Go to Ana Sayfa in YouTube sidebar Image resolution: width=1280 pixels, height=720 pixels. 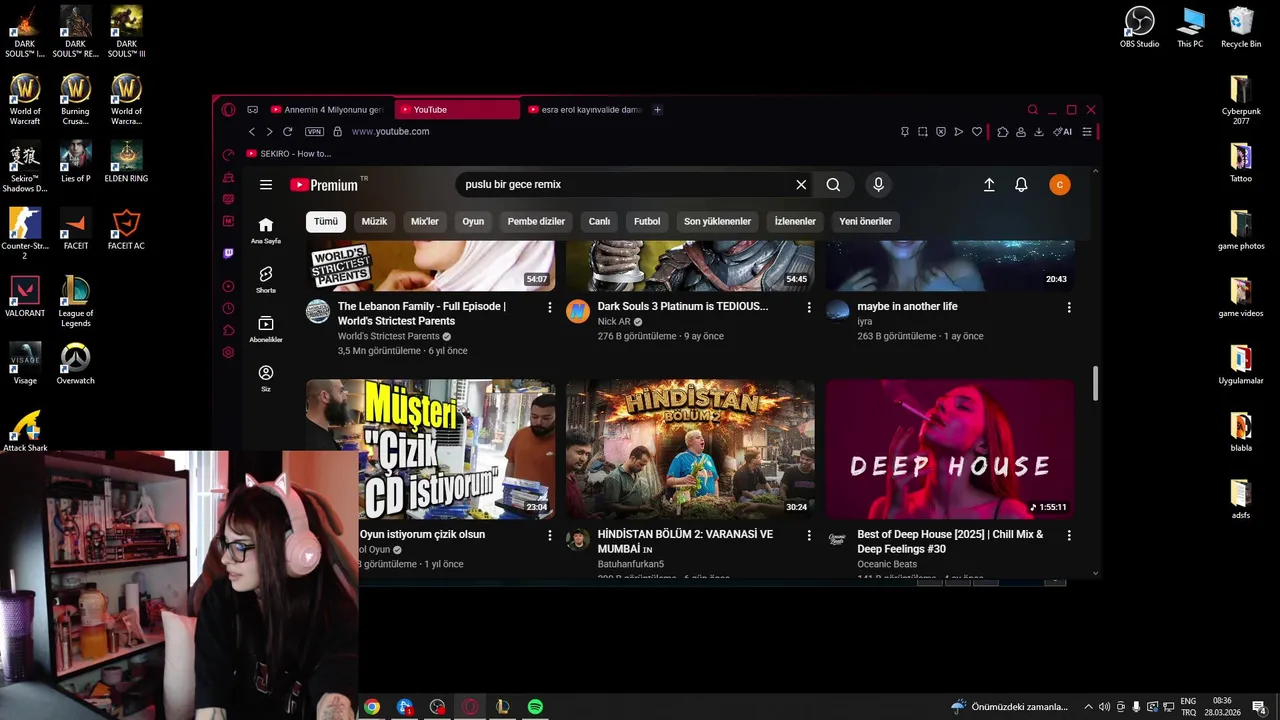point(266,230)
